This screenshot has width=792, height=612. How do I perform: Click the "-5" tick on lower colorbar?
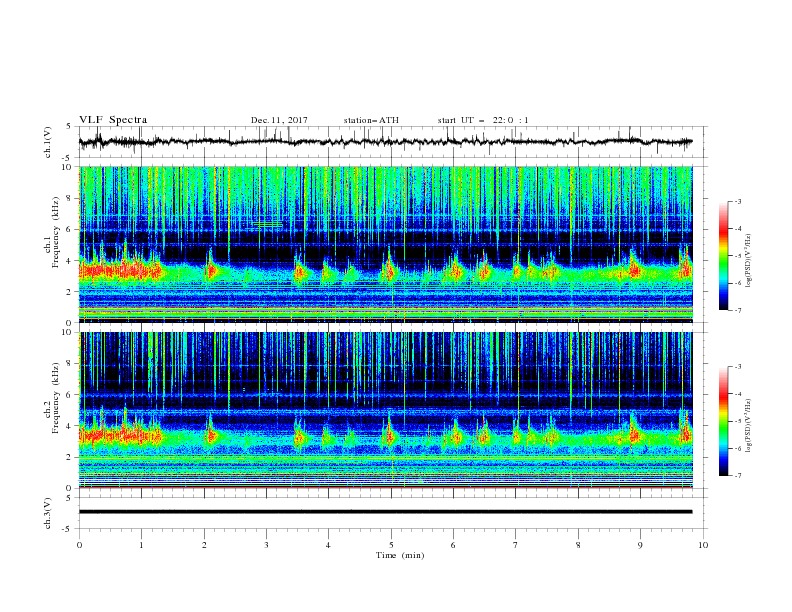coord(737,421)
